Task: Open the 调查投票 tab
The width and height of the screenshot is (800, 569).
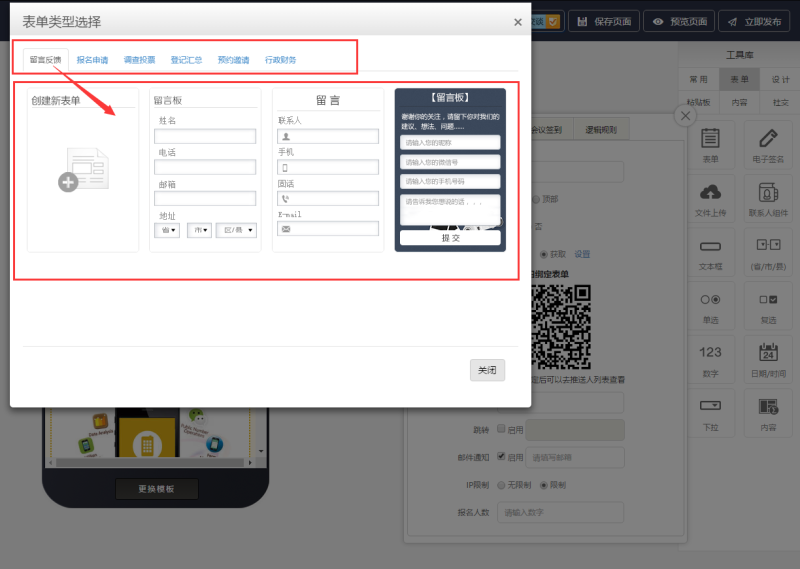Action: click(139, 60)
